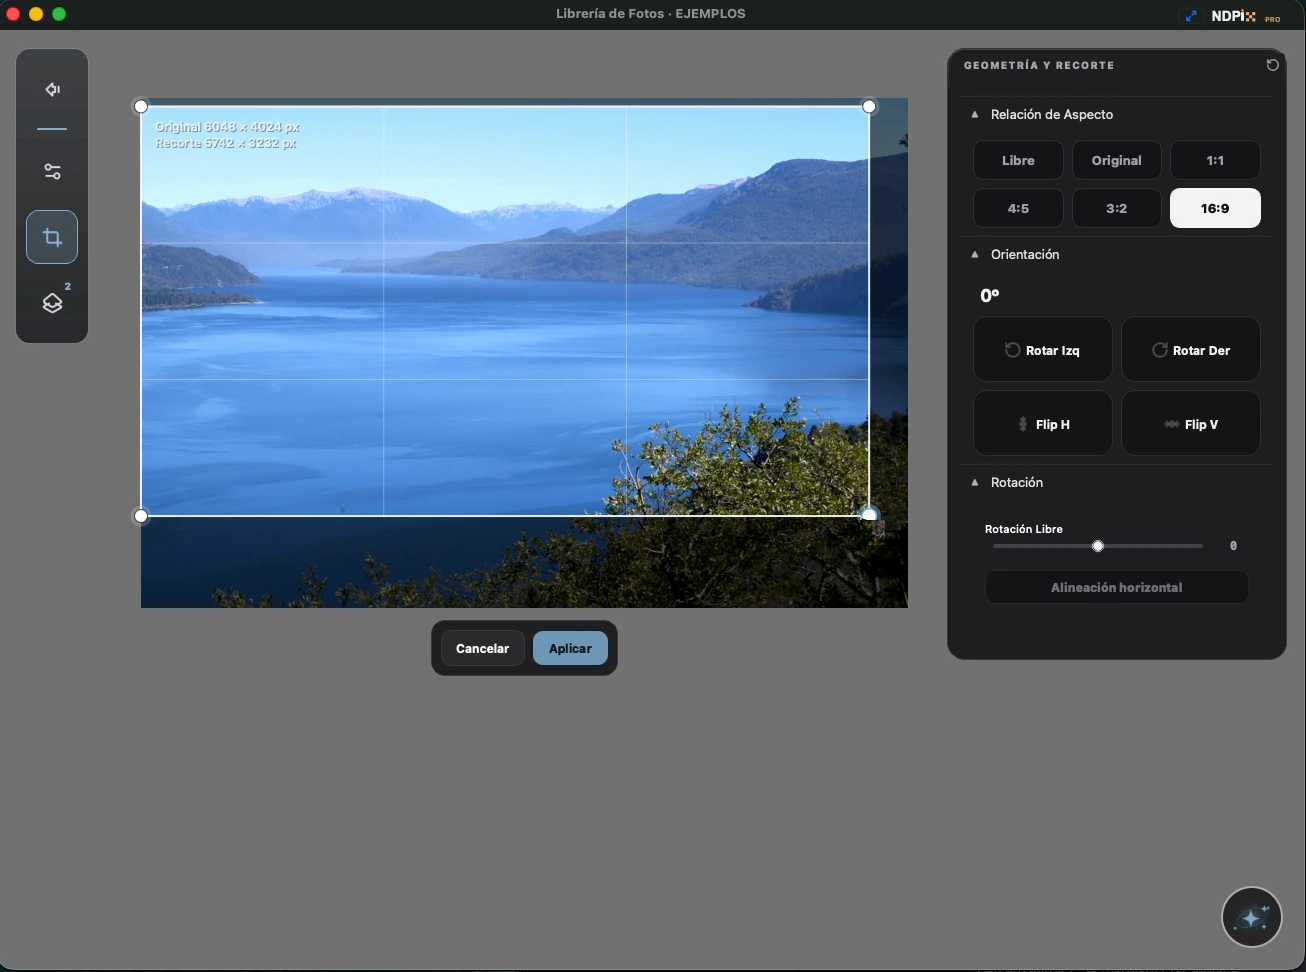This screenshot has width=1306, height=972.
Task: Open the AI sparkle assistant button
Action: coord(1252,916)
